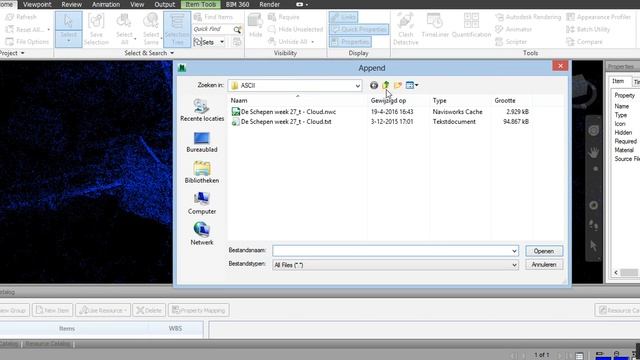Image resolution: width=640 pixels, height=360 pixels.
Task: Click the Quick Find search field
Action: coord(212,29)
